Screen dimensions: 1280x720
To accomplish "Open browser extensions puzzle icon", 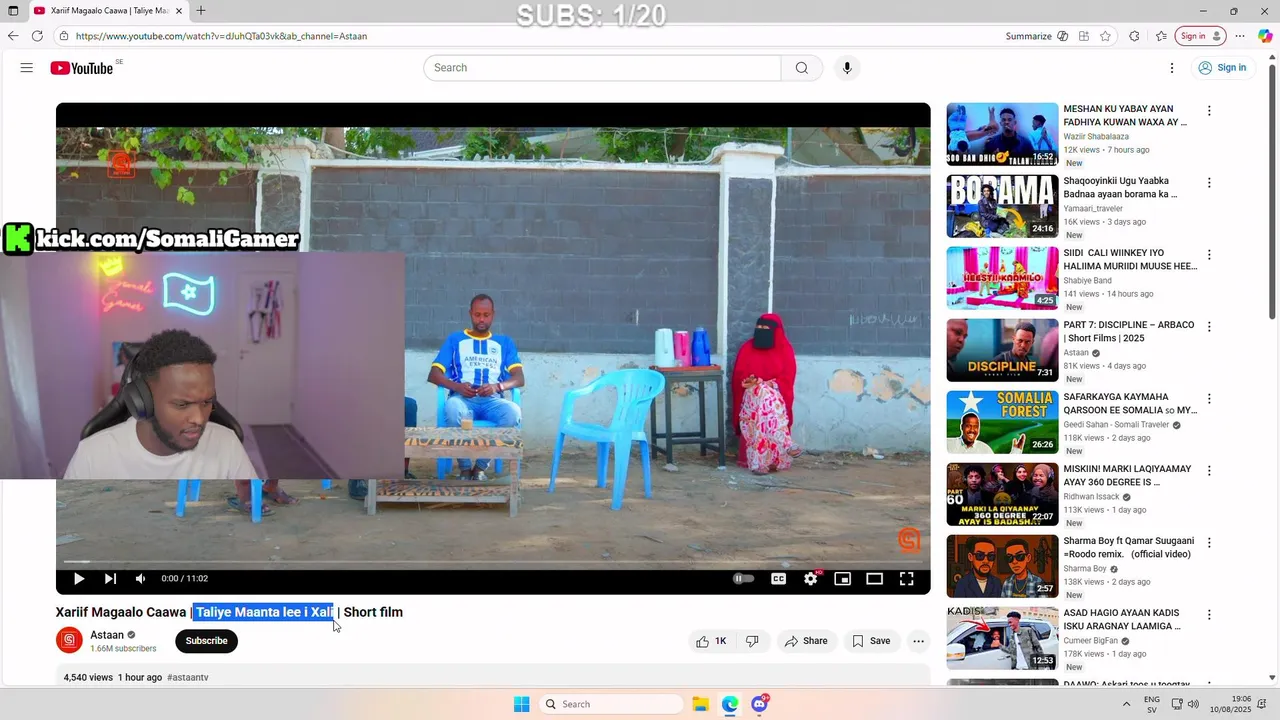I will [x=1134, y=36].
